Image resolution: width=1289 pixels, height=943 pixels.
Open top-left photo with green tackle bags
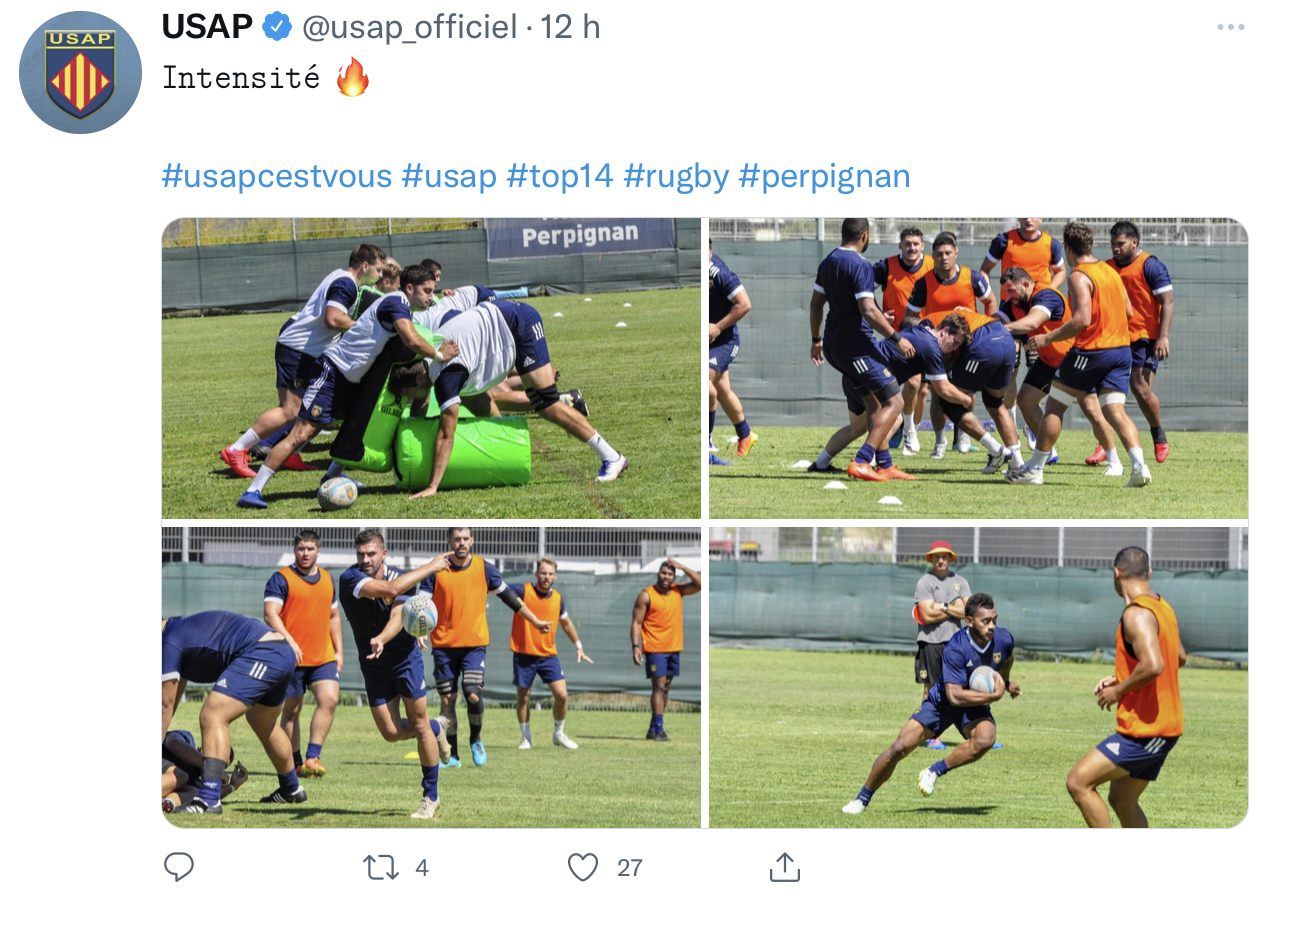[431, 368]
